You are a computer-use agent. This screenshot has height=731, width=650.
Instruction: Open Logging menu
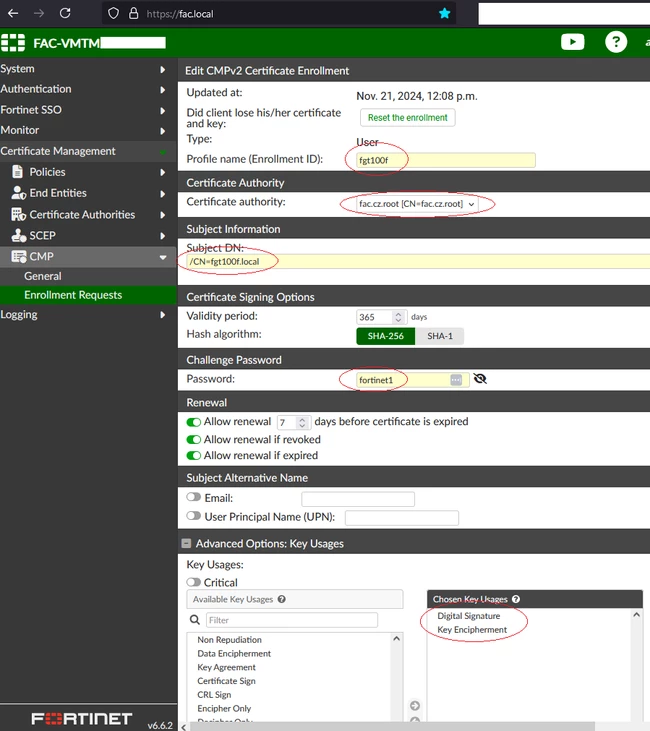coord(19,315)
